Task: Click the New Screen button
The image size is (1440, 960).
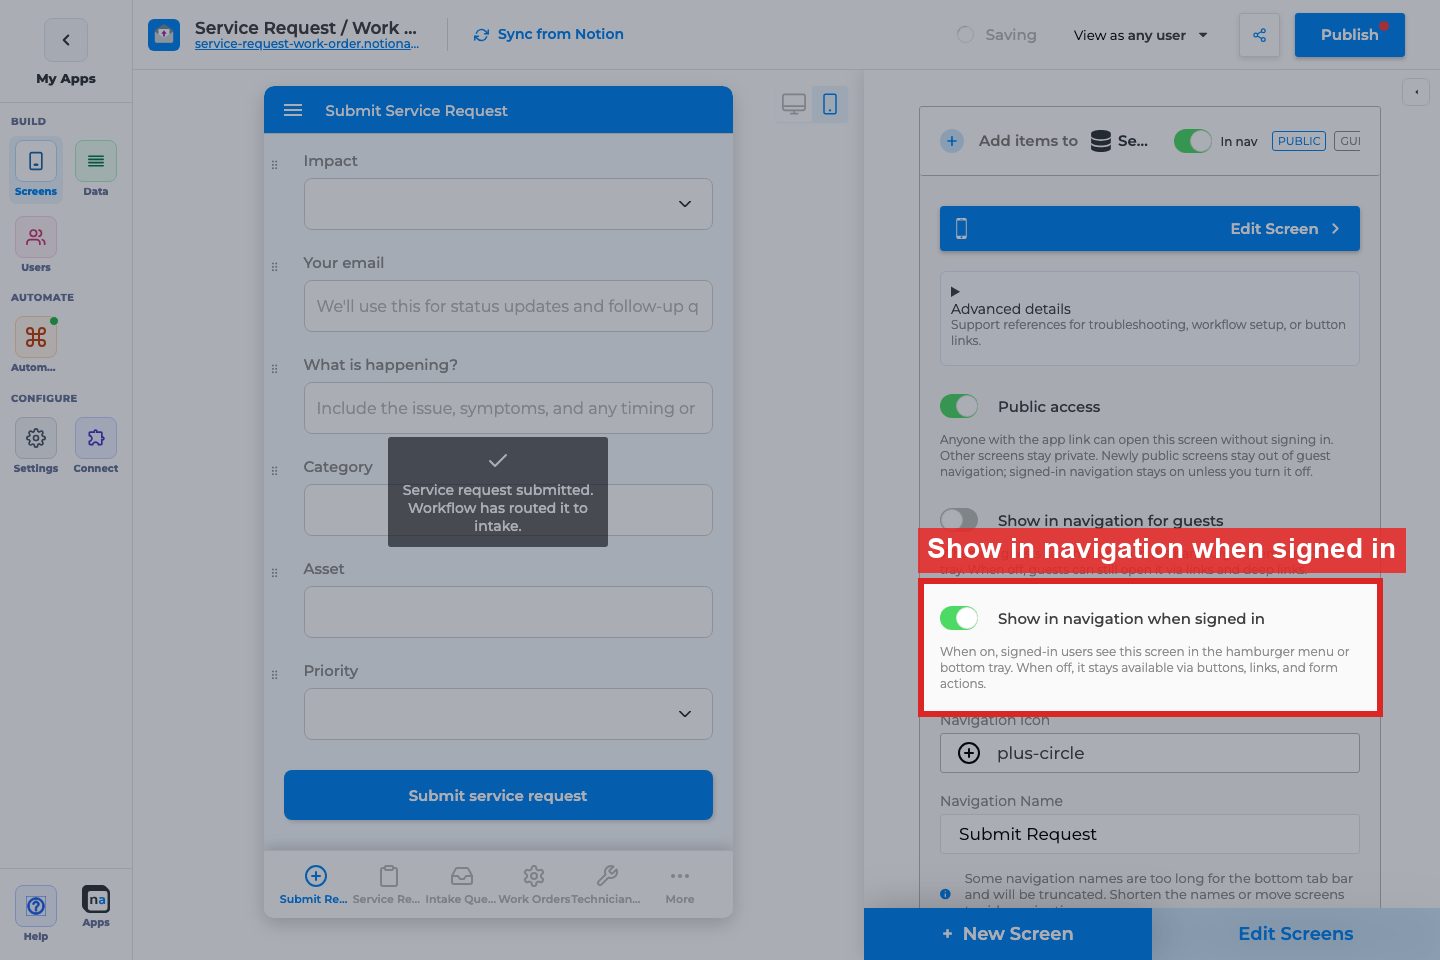Action: click(1008, 934)
